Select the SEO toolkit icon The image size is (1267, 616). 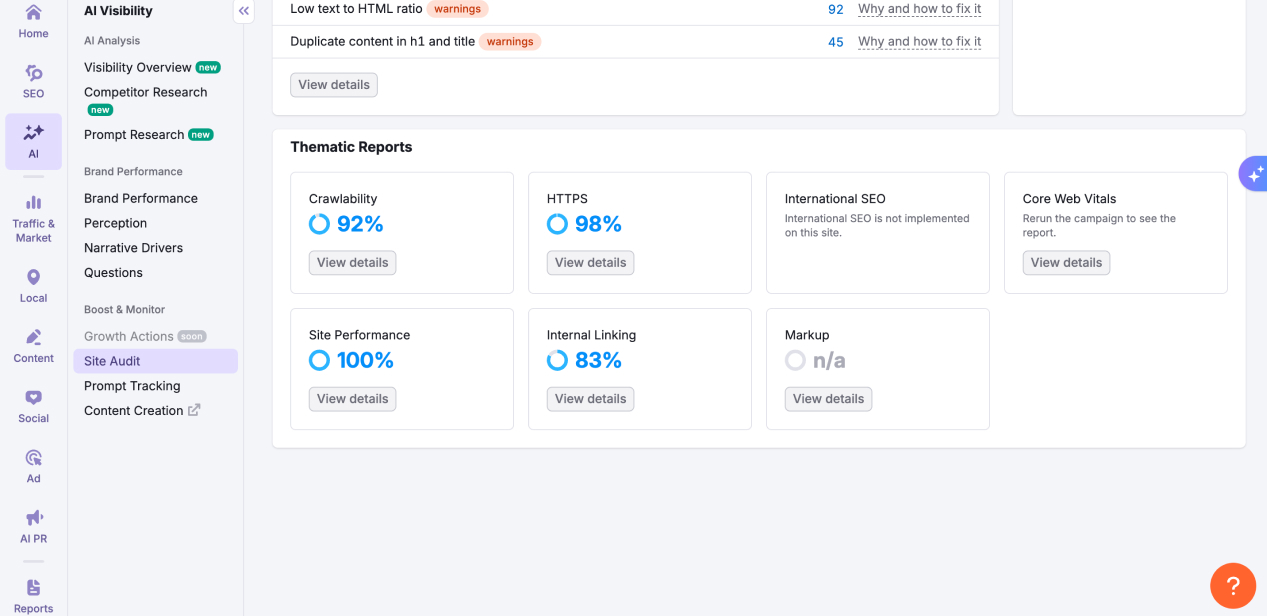tap(33, 74)
